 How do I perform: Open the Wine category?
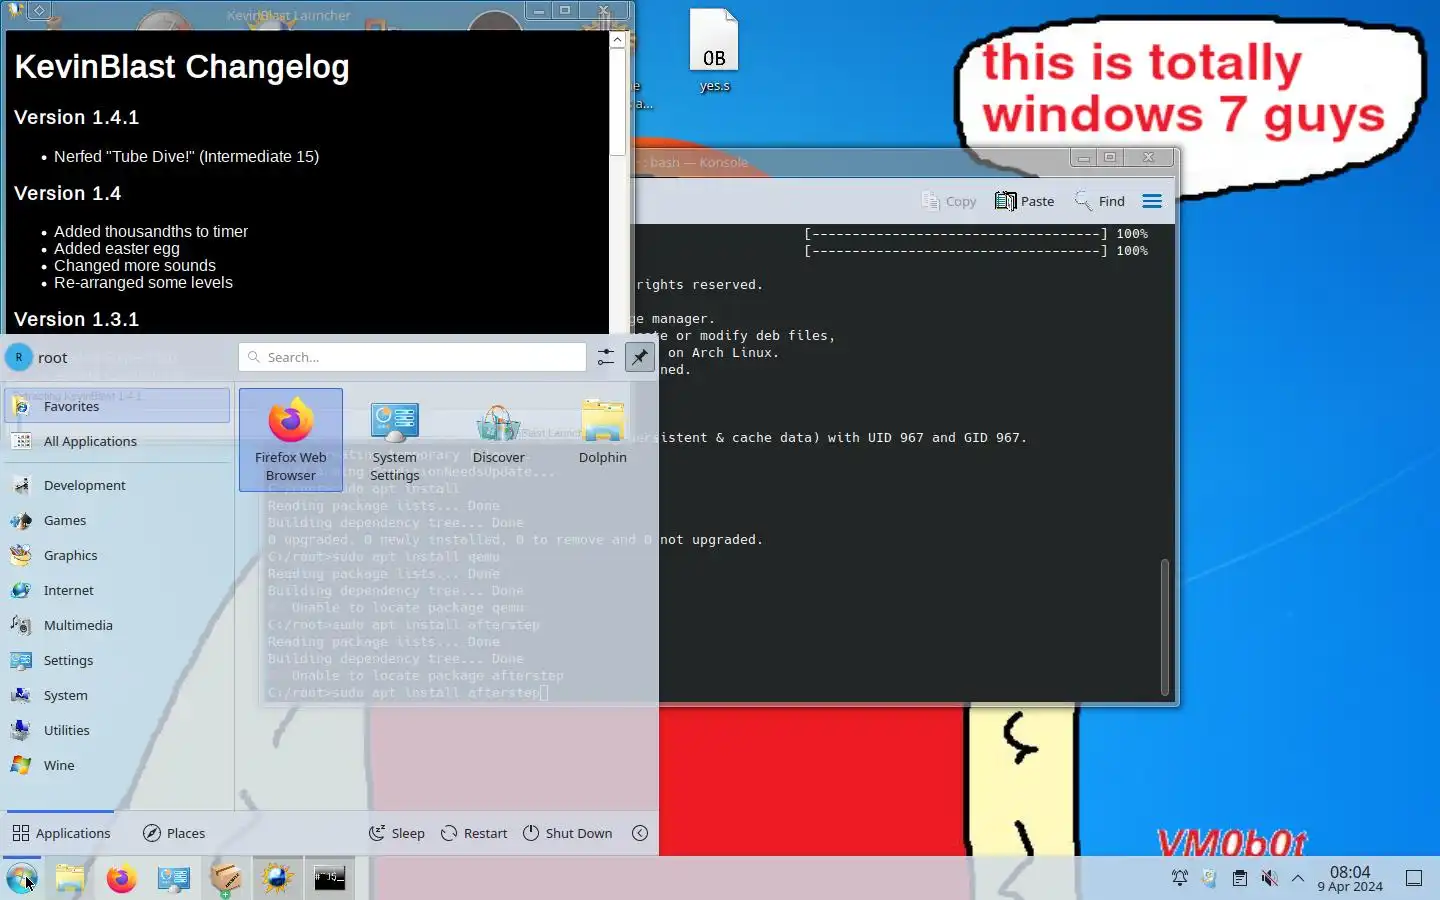[x=118, y=765]
